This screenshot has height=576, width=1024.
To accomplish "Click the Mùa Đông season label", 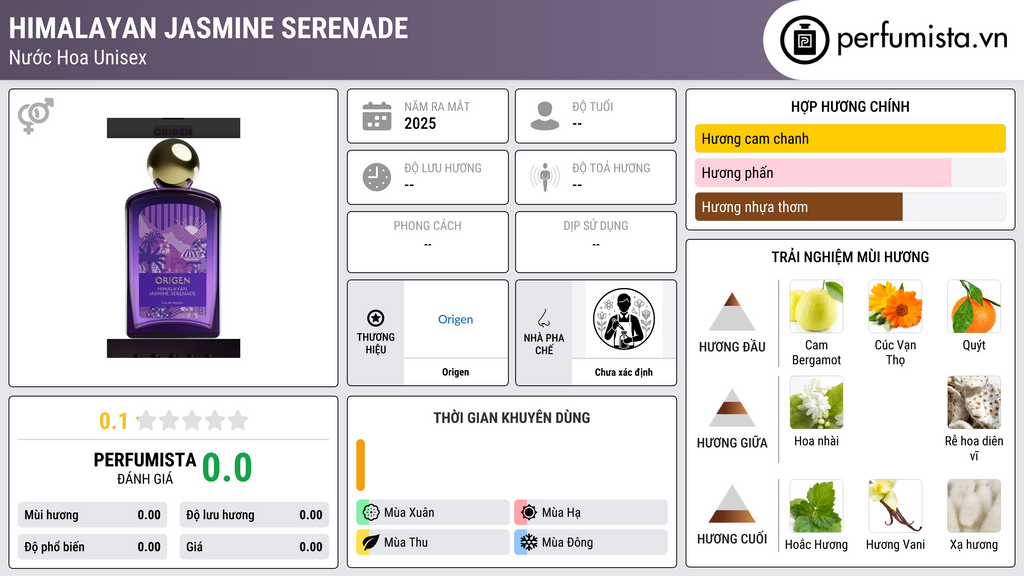I will point(568,542).
